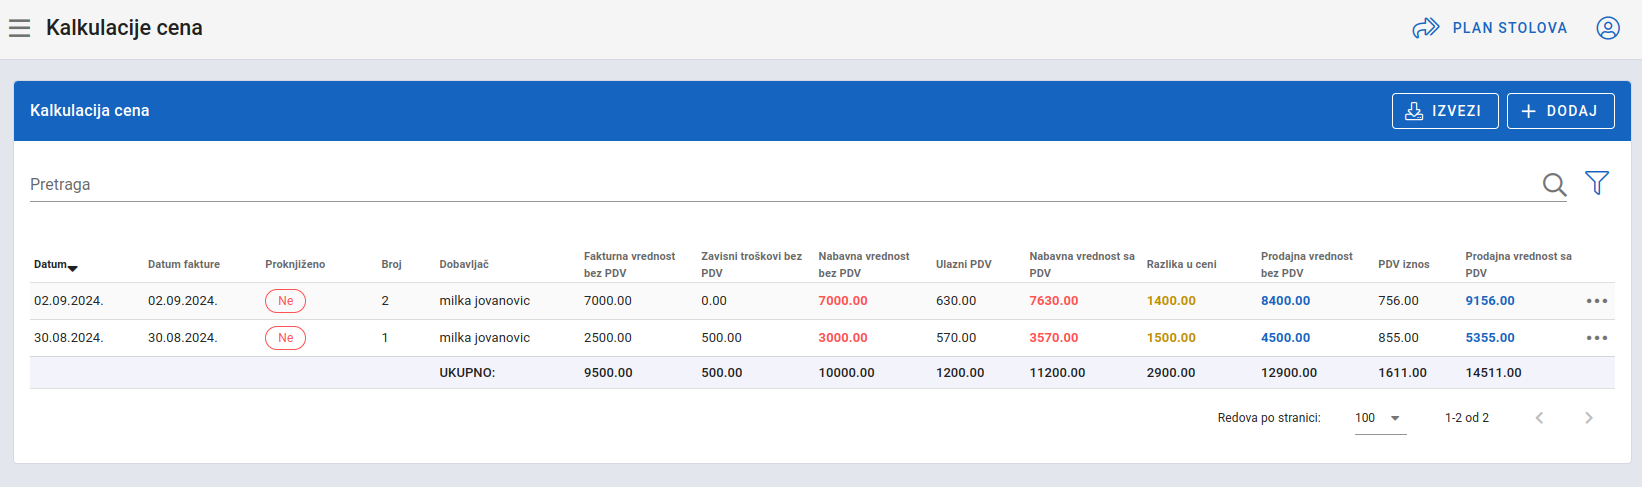The height and width of the screenshot is (487, 1642).
Task: Sort by Datum fakture column header
Action: [184, 264]
